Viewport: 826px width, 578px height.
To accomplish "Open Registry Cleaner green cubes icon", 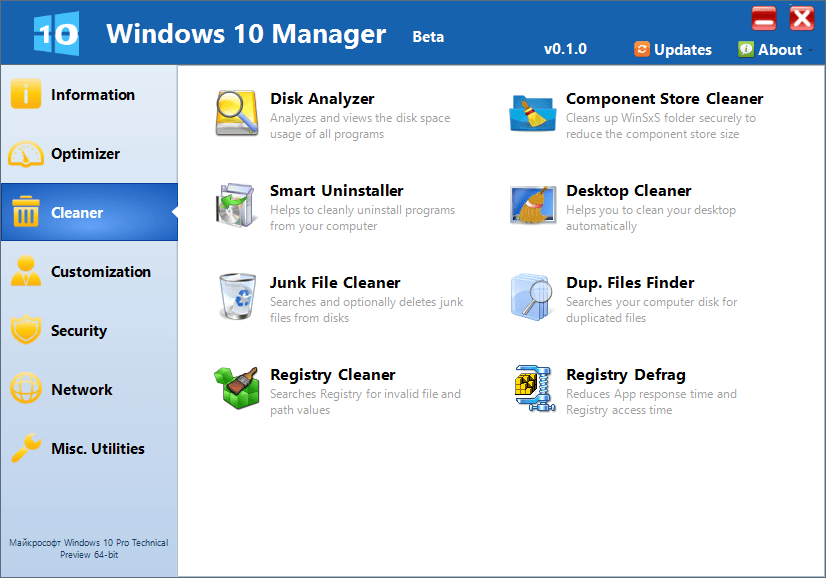I will coord(237,389).
